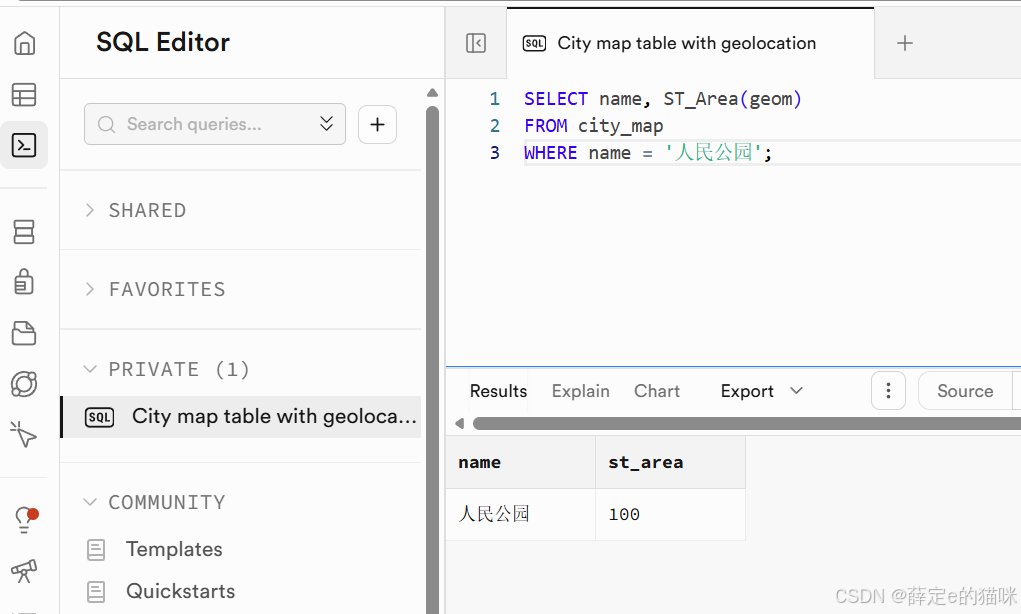Select the SQL Editor terminal icon

click(24, 145)
